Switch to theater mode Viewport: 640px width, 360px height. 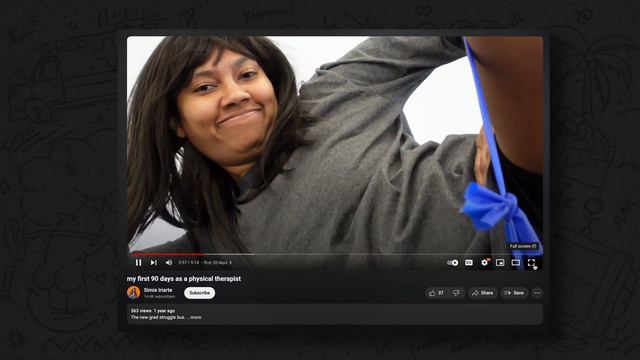click(x=516, y=262)
